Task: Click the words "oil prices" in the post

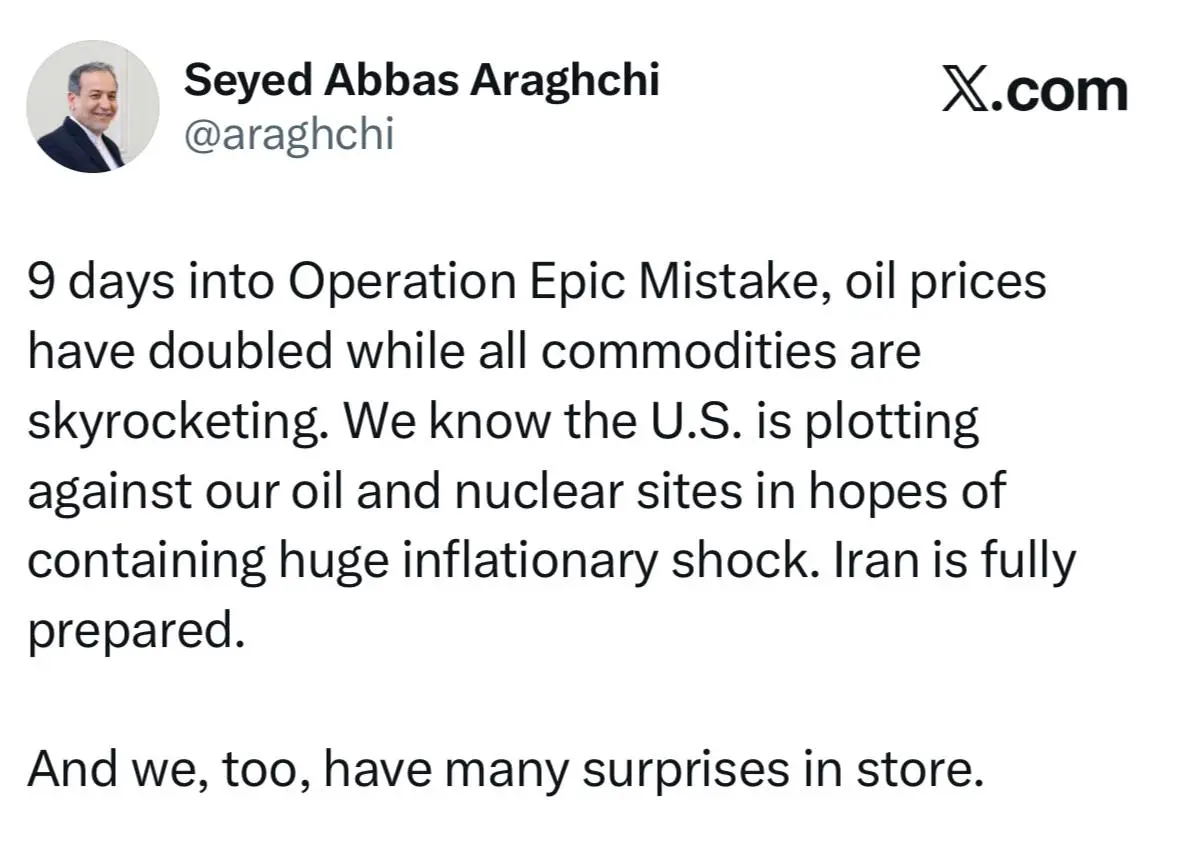Action: coord(945,283)
